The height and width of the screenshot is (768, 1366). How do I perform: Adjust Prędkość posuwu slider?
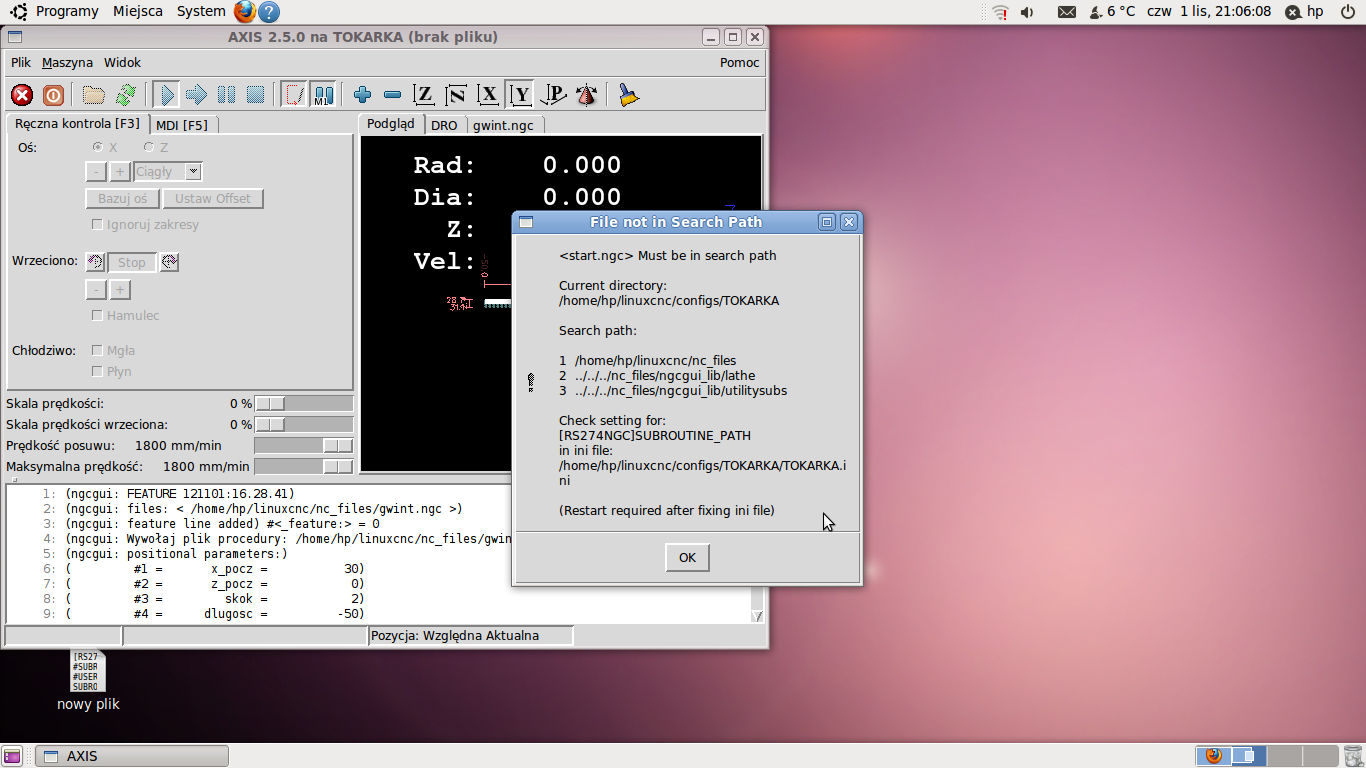click(304, 445)
